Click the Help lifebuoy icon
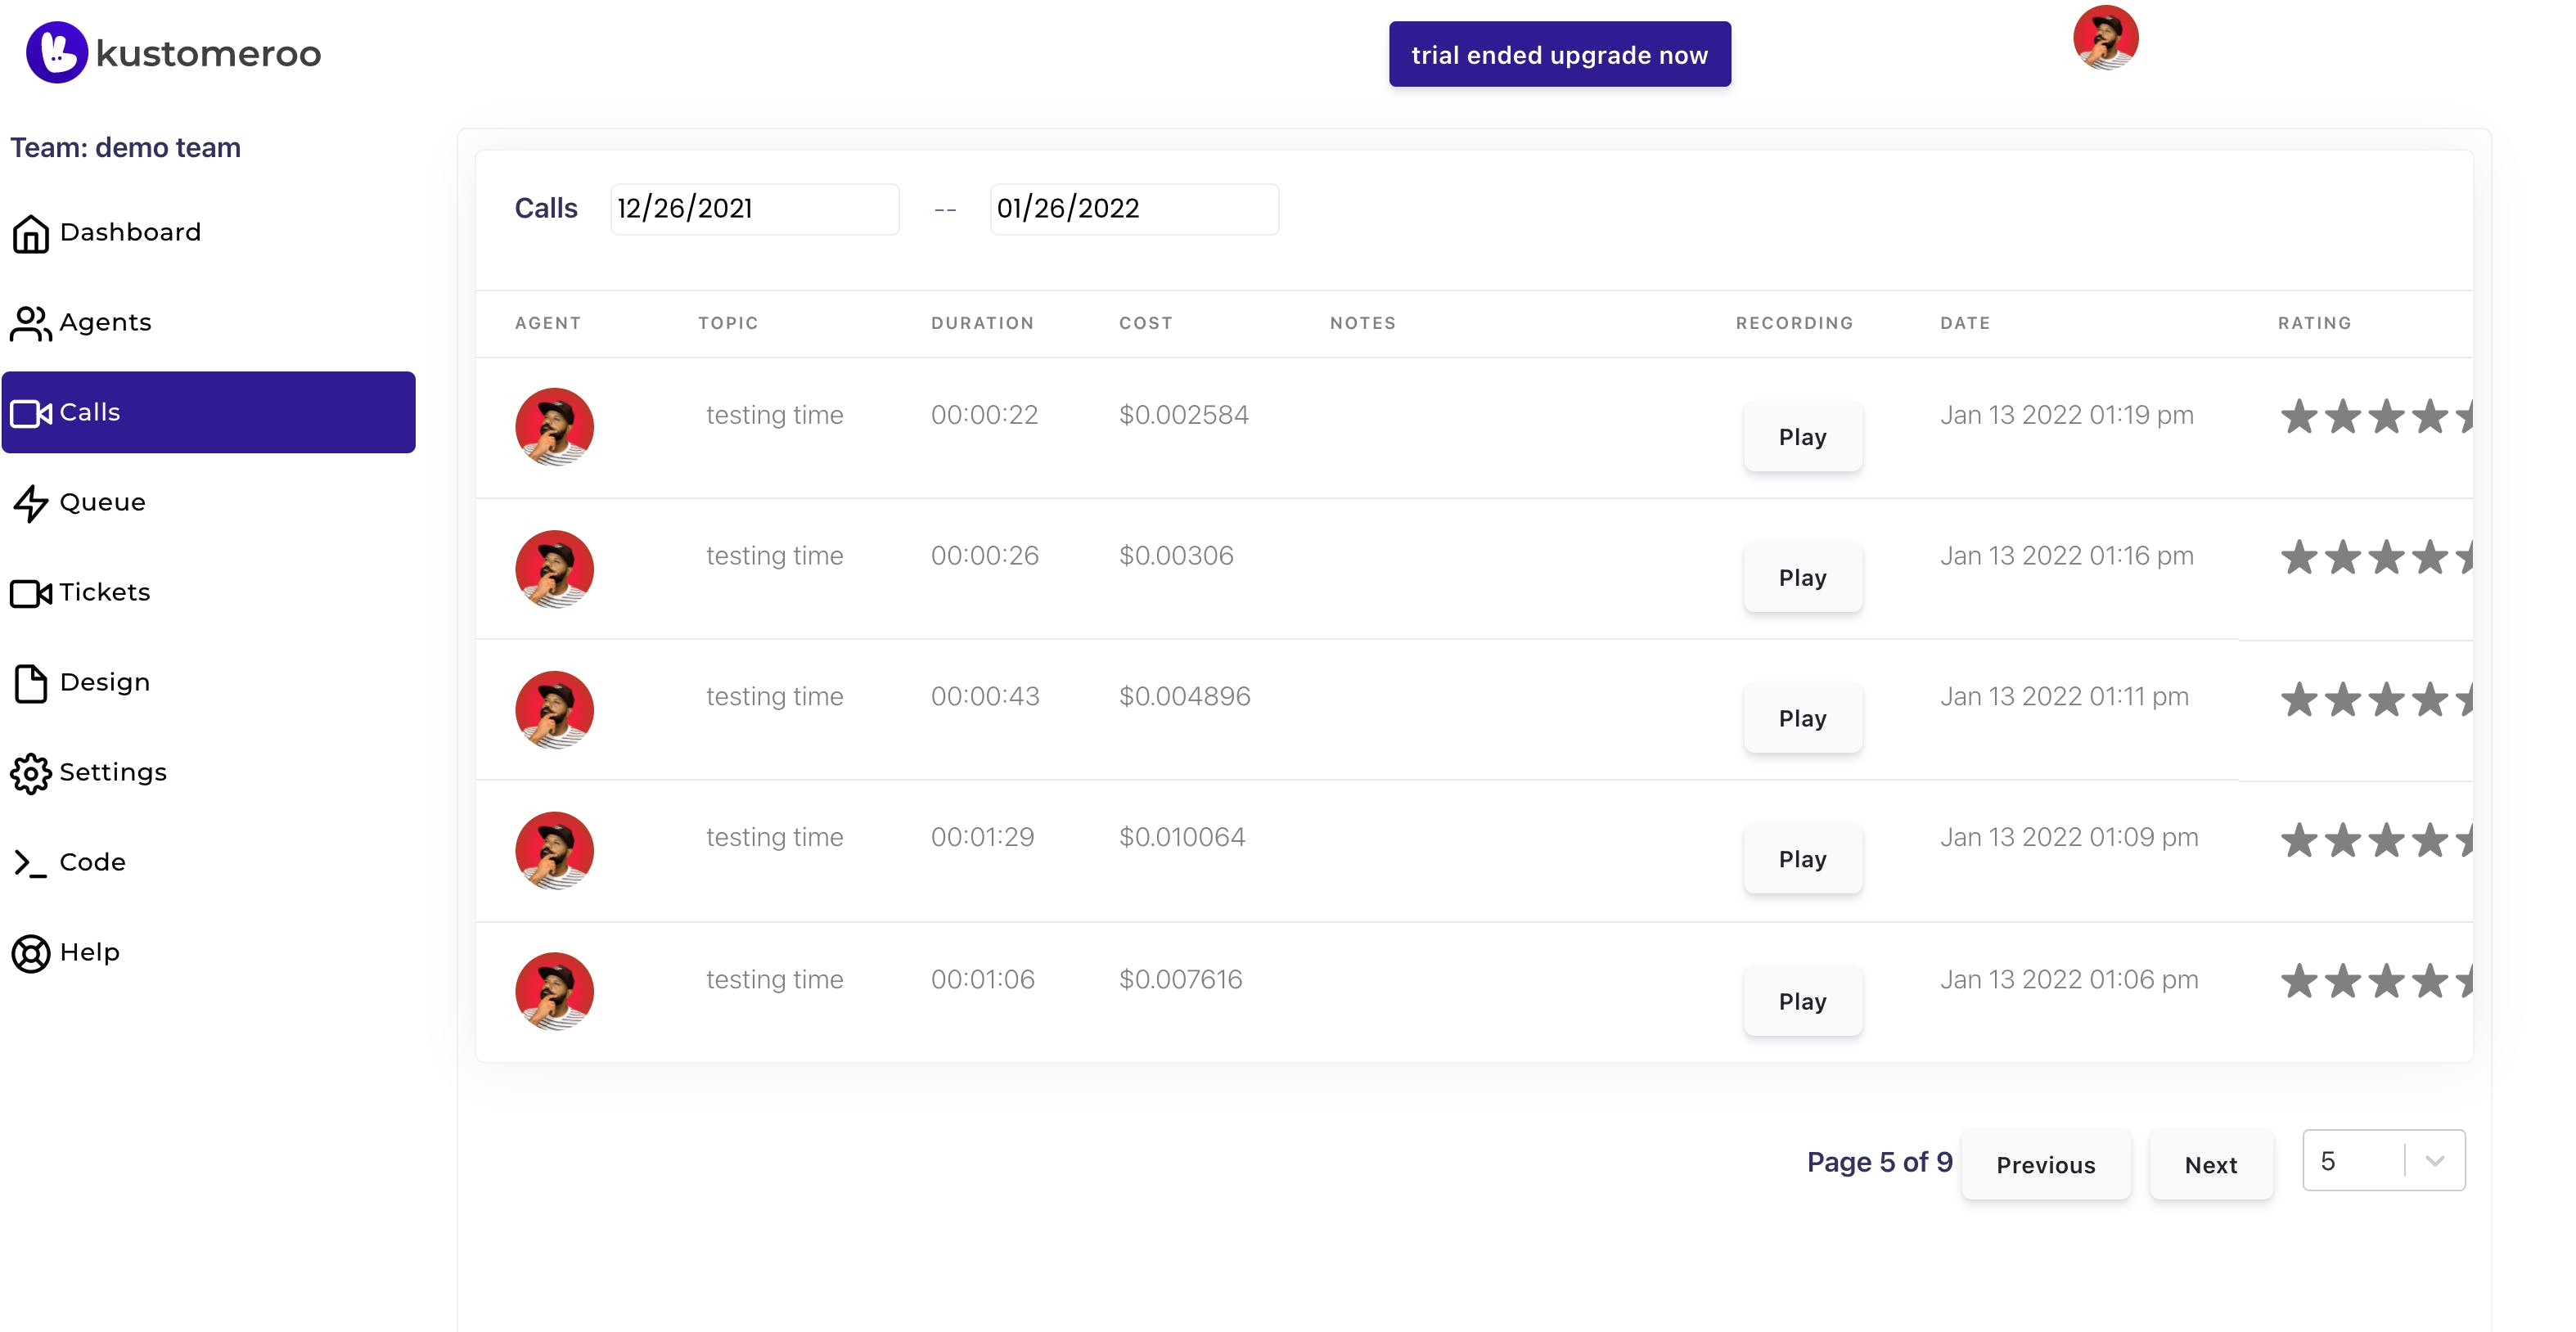The image size is (2576, 1332). point(30,953)
